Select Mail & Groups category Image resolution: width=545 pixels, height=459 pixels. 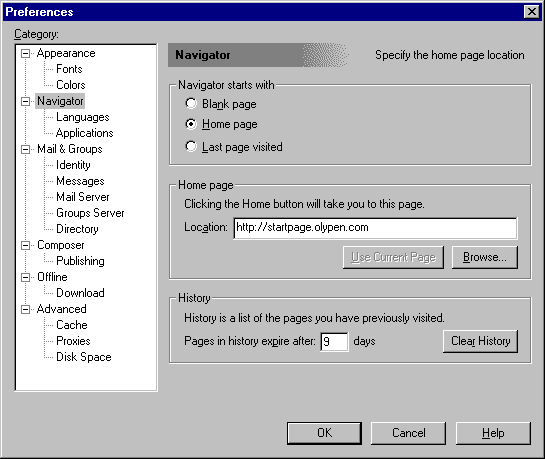70,149
